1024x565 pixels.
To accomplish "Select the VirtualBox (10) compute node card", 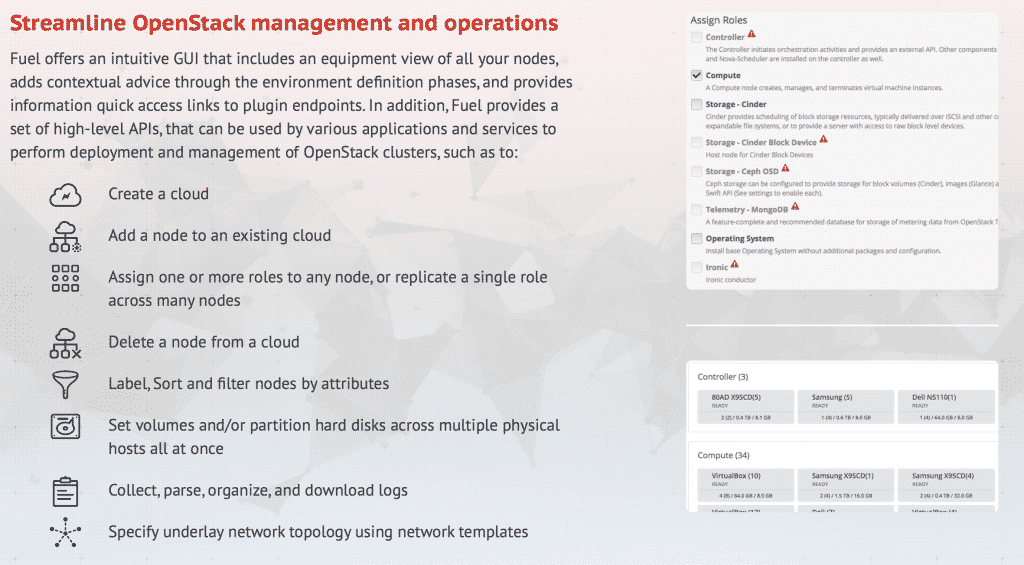I will pyautogui.click(x=745, y=485).
